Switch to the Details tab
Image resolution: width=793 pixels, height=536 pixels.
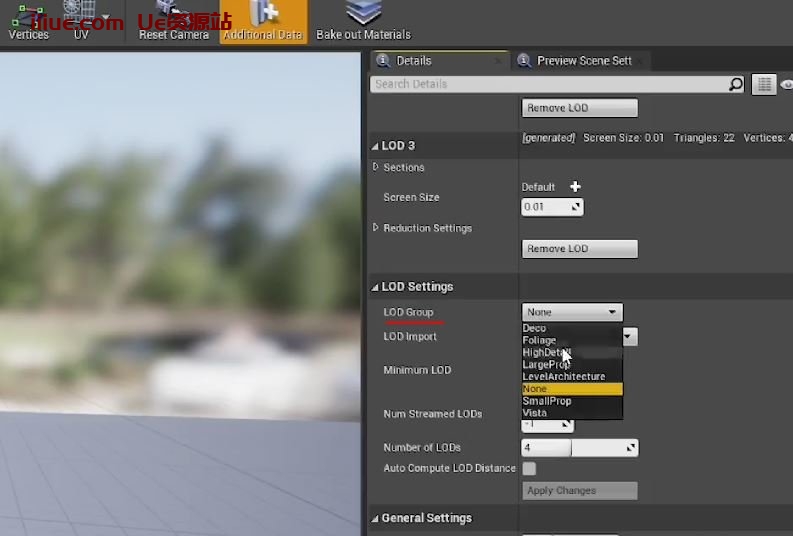pos(439,61)
